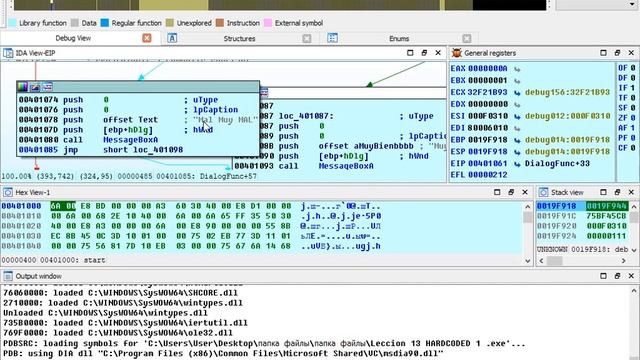Click the jump arrow next to EDX register

click(x=517, y=104)
